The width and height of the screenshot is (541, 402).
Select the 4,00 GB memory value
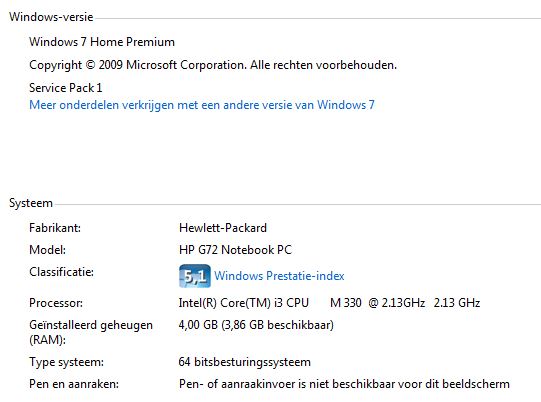tap(256, 325)
